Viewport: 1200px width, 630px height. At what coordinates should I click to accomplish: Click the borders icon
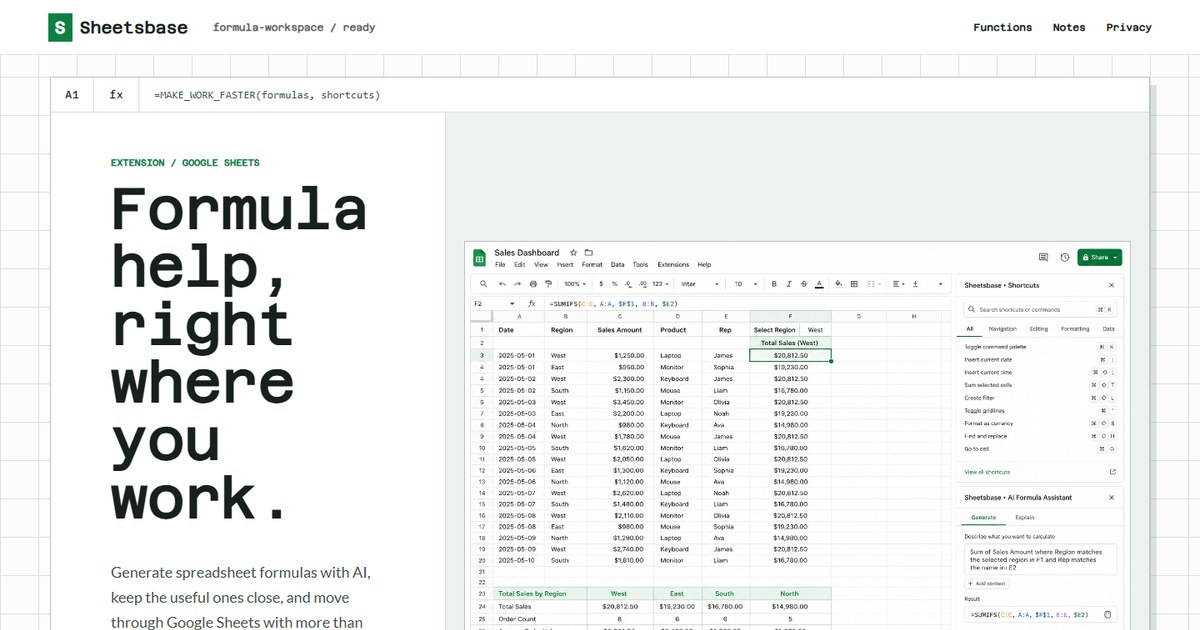854,284
